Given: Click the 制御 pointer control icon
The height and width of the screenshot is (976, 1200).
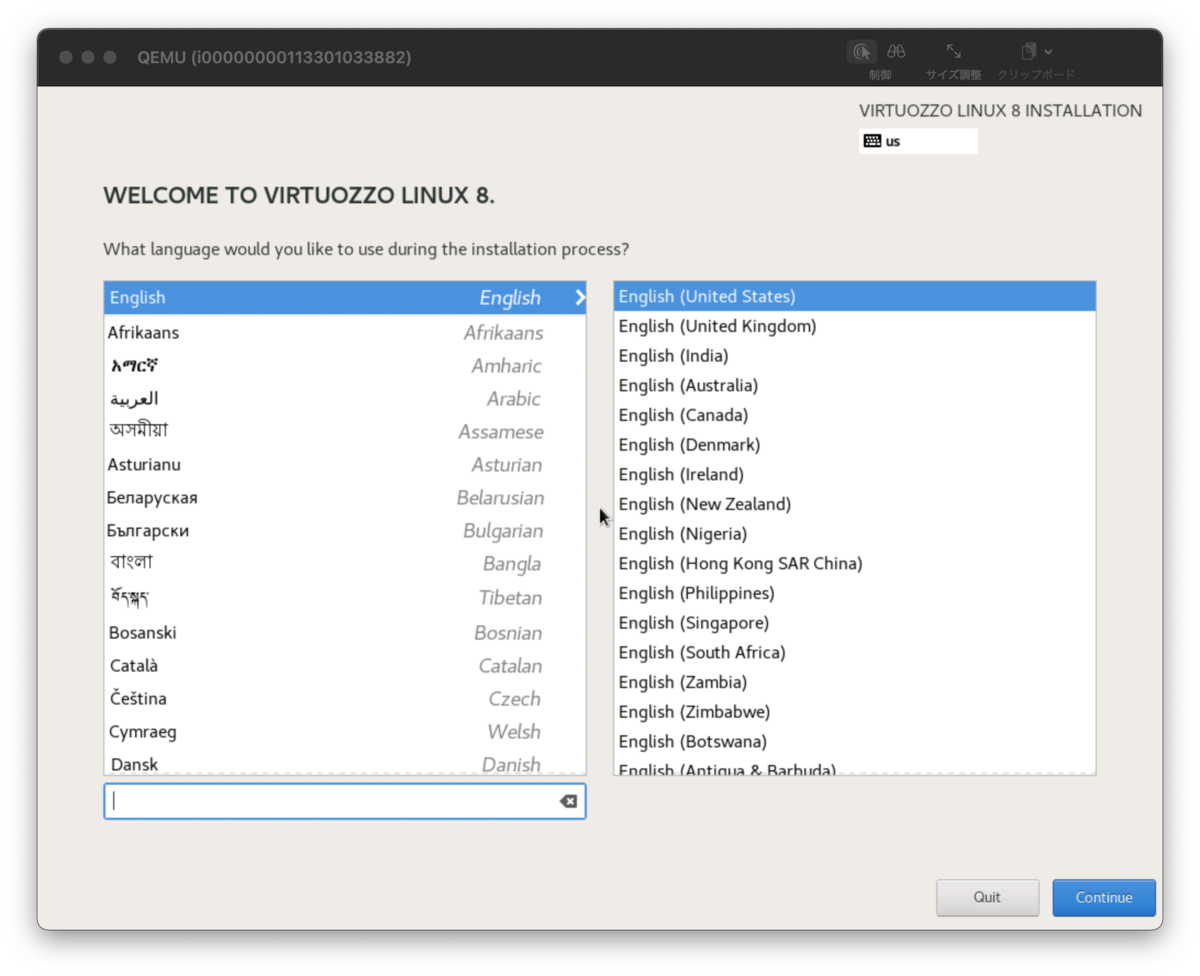Looking at the screenshot, I should [862, 51].
